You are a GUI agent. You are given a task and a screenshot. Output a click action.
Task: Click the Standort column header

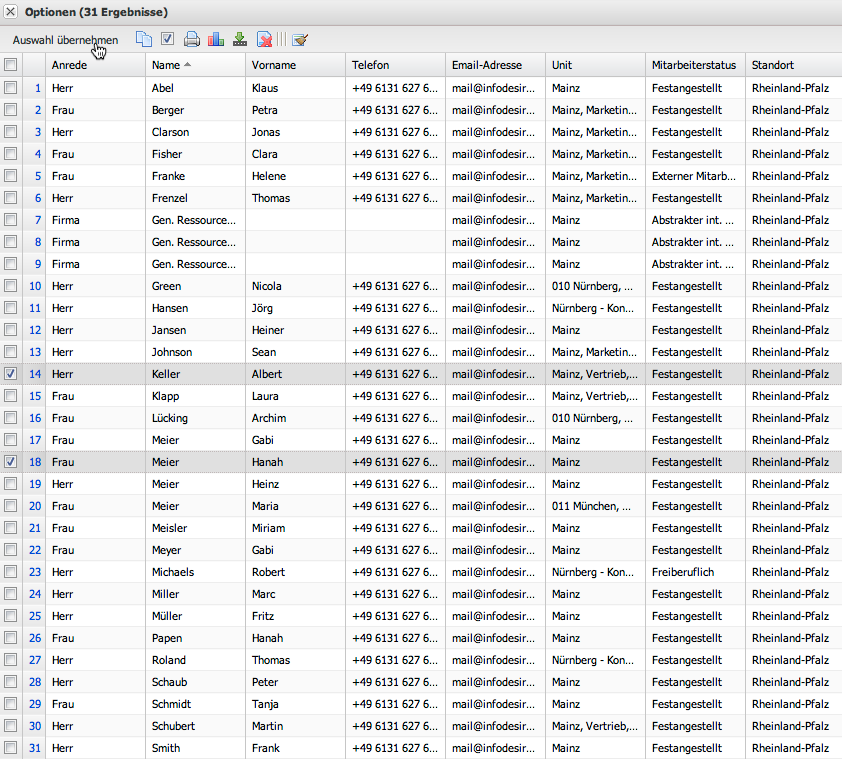tap(773, 65)
